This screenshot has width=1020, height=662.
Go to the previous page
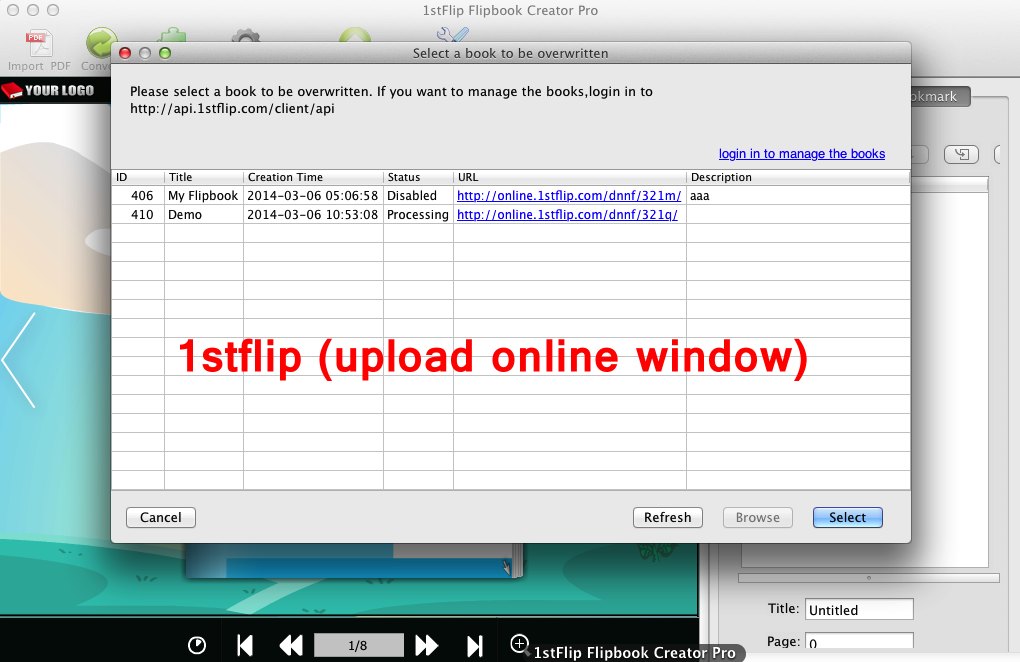coord(290,646)
